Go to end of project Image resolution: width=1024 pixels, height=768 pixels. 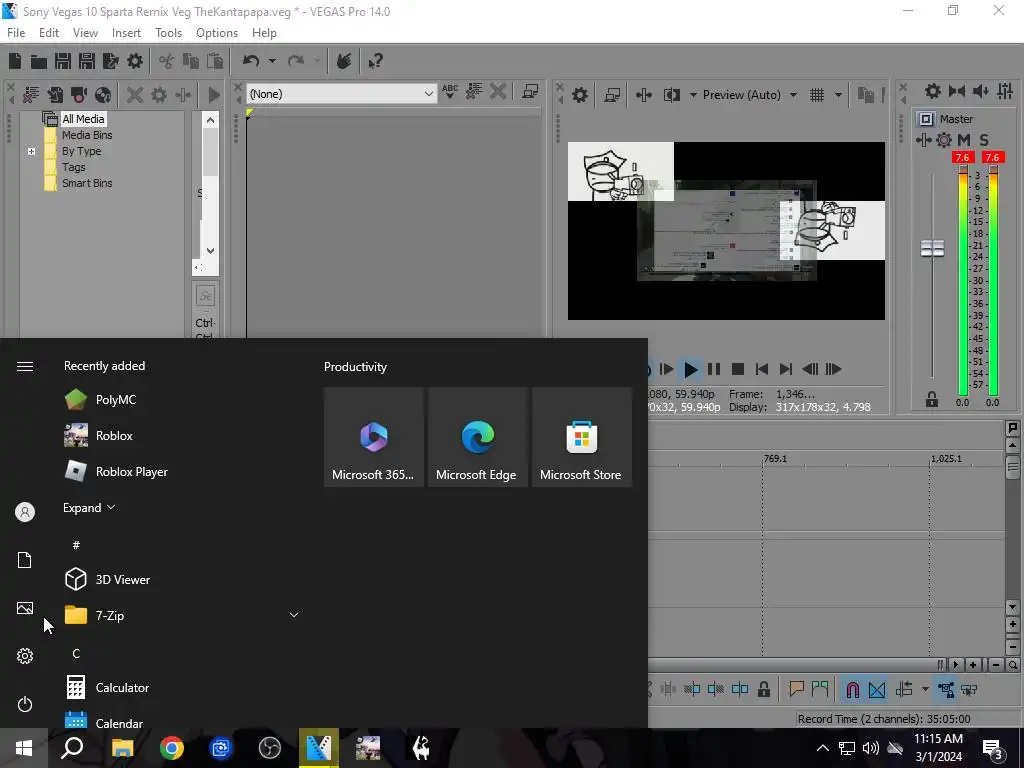786,370
